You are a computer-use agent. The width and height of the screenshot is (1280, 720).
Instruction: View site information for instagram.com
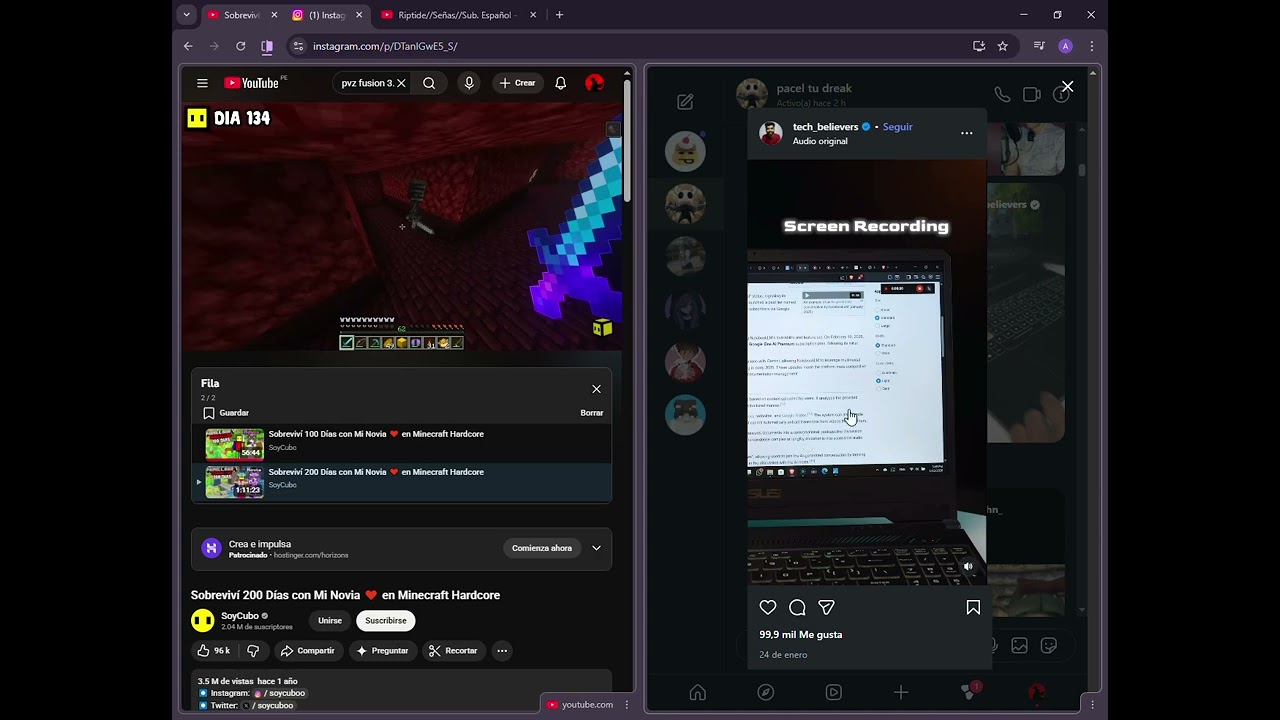(298, 46)
